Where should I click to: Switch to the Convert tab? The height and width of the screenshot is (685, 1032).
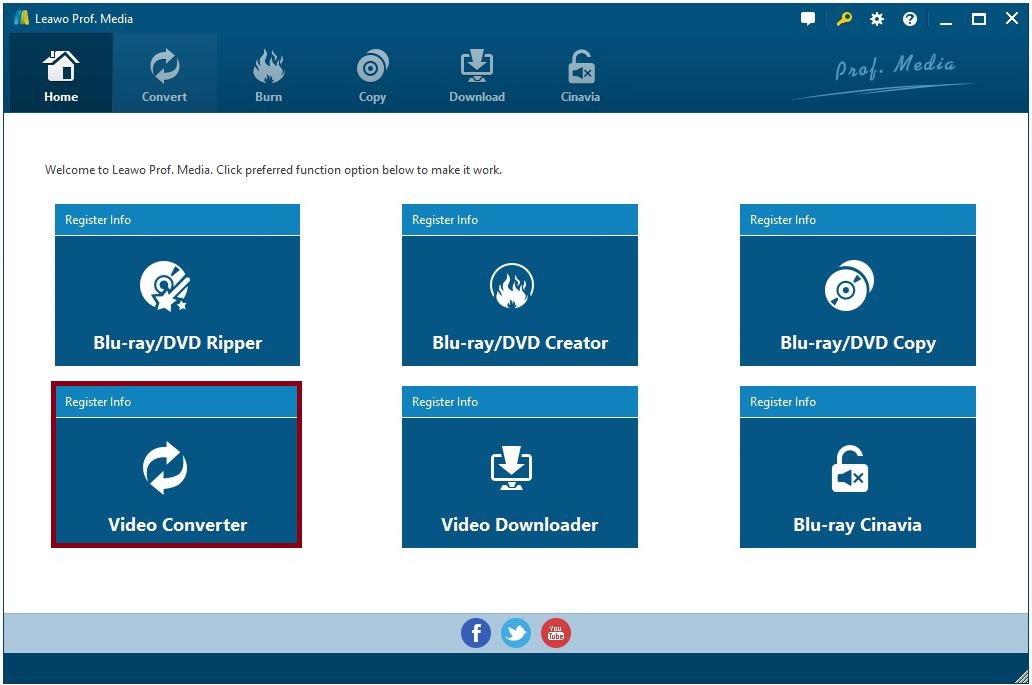[x=164, y=73]
